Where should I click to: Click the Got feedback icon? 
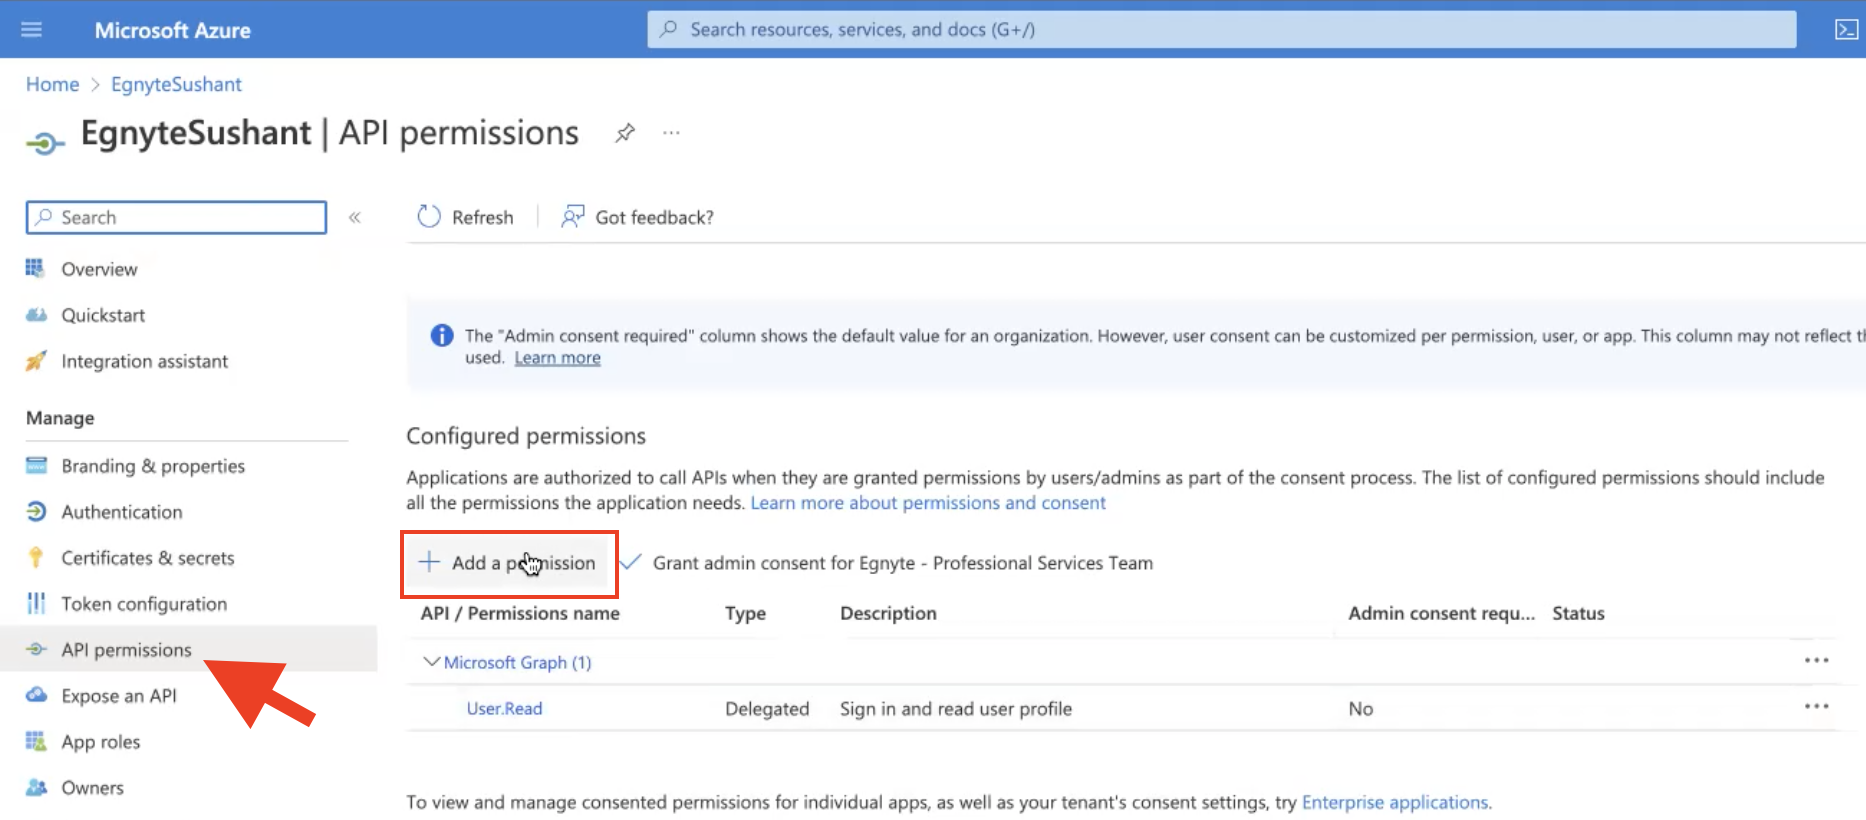573,217
